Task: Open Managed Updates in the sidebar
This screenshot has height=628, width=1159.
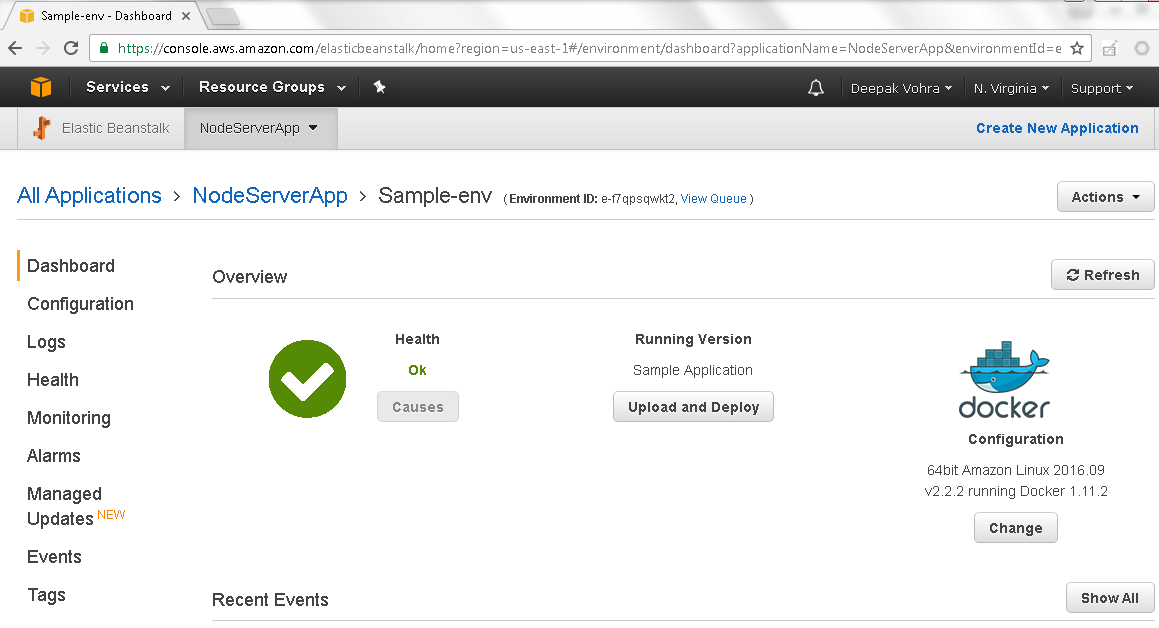Action: click(65, 506)
